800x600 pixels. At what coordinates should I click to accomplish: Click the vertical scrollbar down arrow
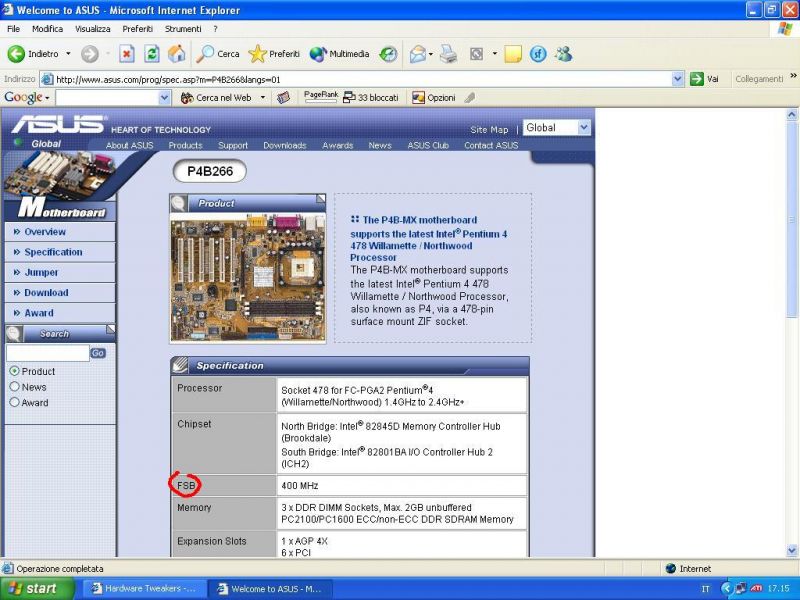792,551
